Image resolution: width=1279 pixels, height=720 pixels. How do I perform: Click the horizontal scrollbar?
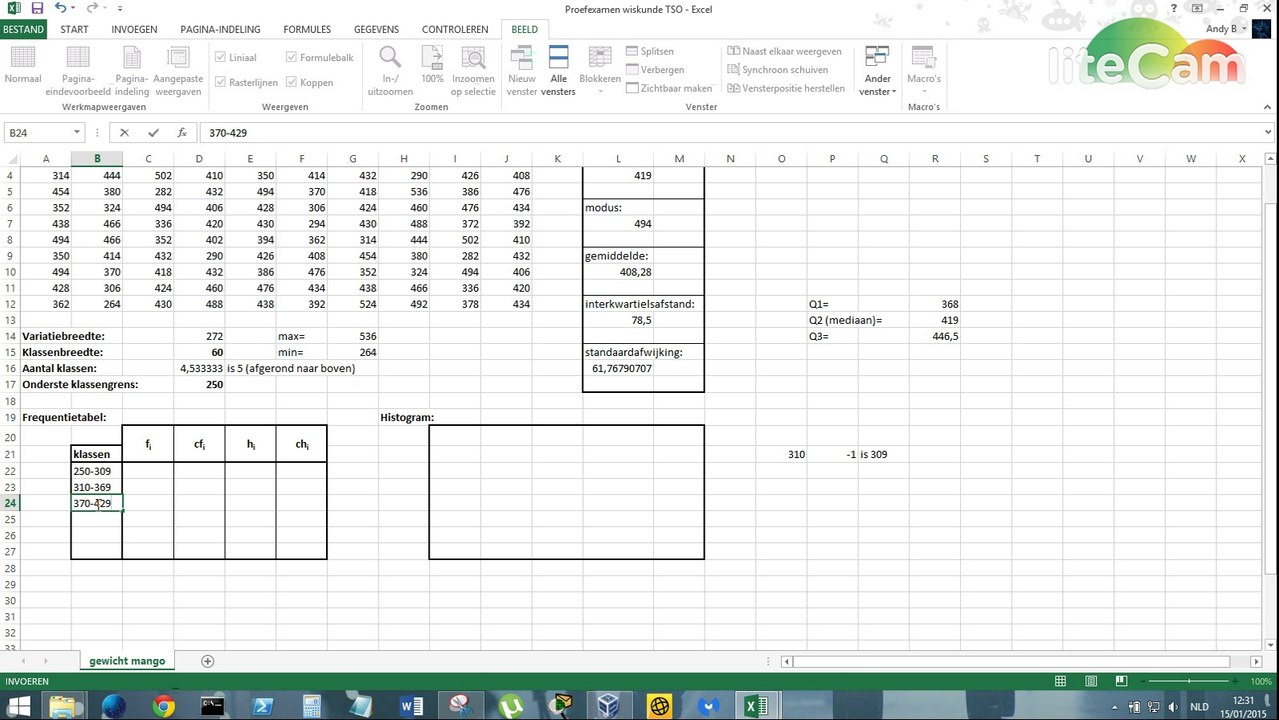pyautogui.click(x=1012, y=661)
